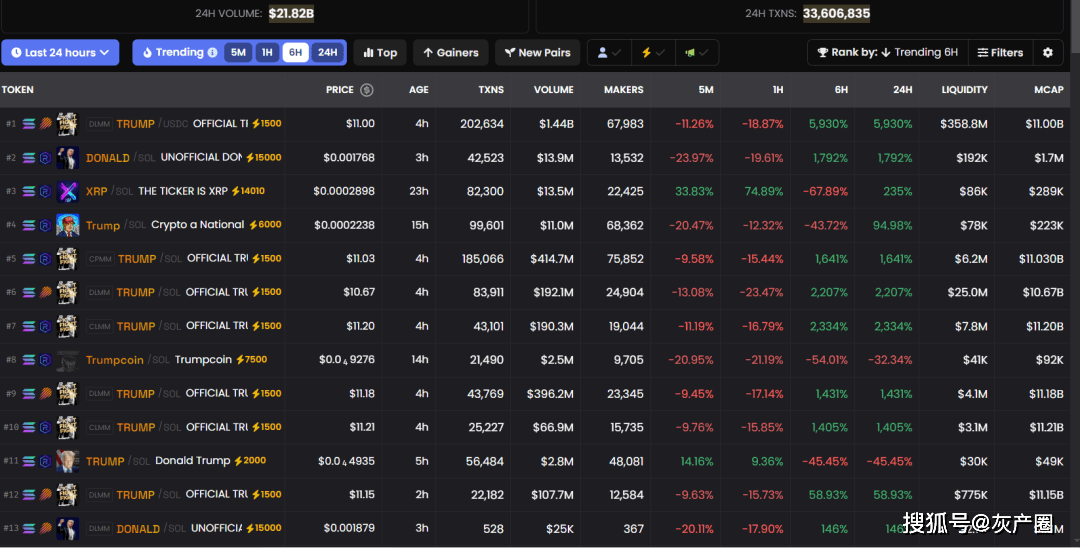Viewport: 1080px width, 548px height.
Task: Click the DLMM badge in row #1
Action: (99, 124)
